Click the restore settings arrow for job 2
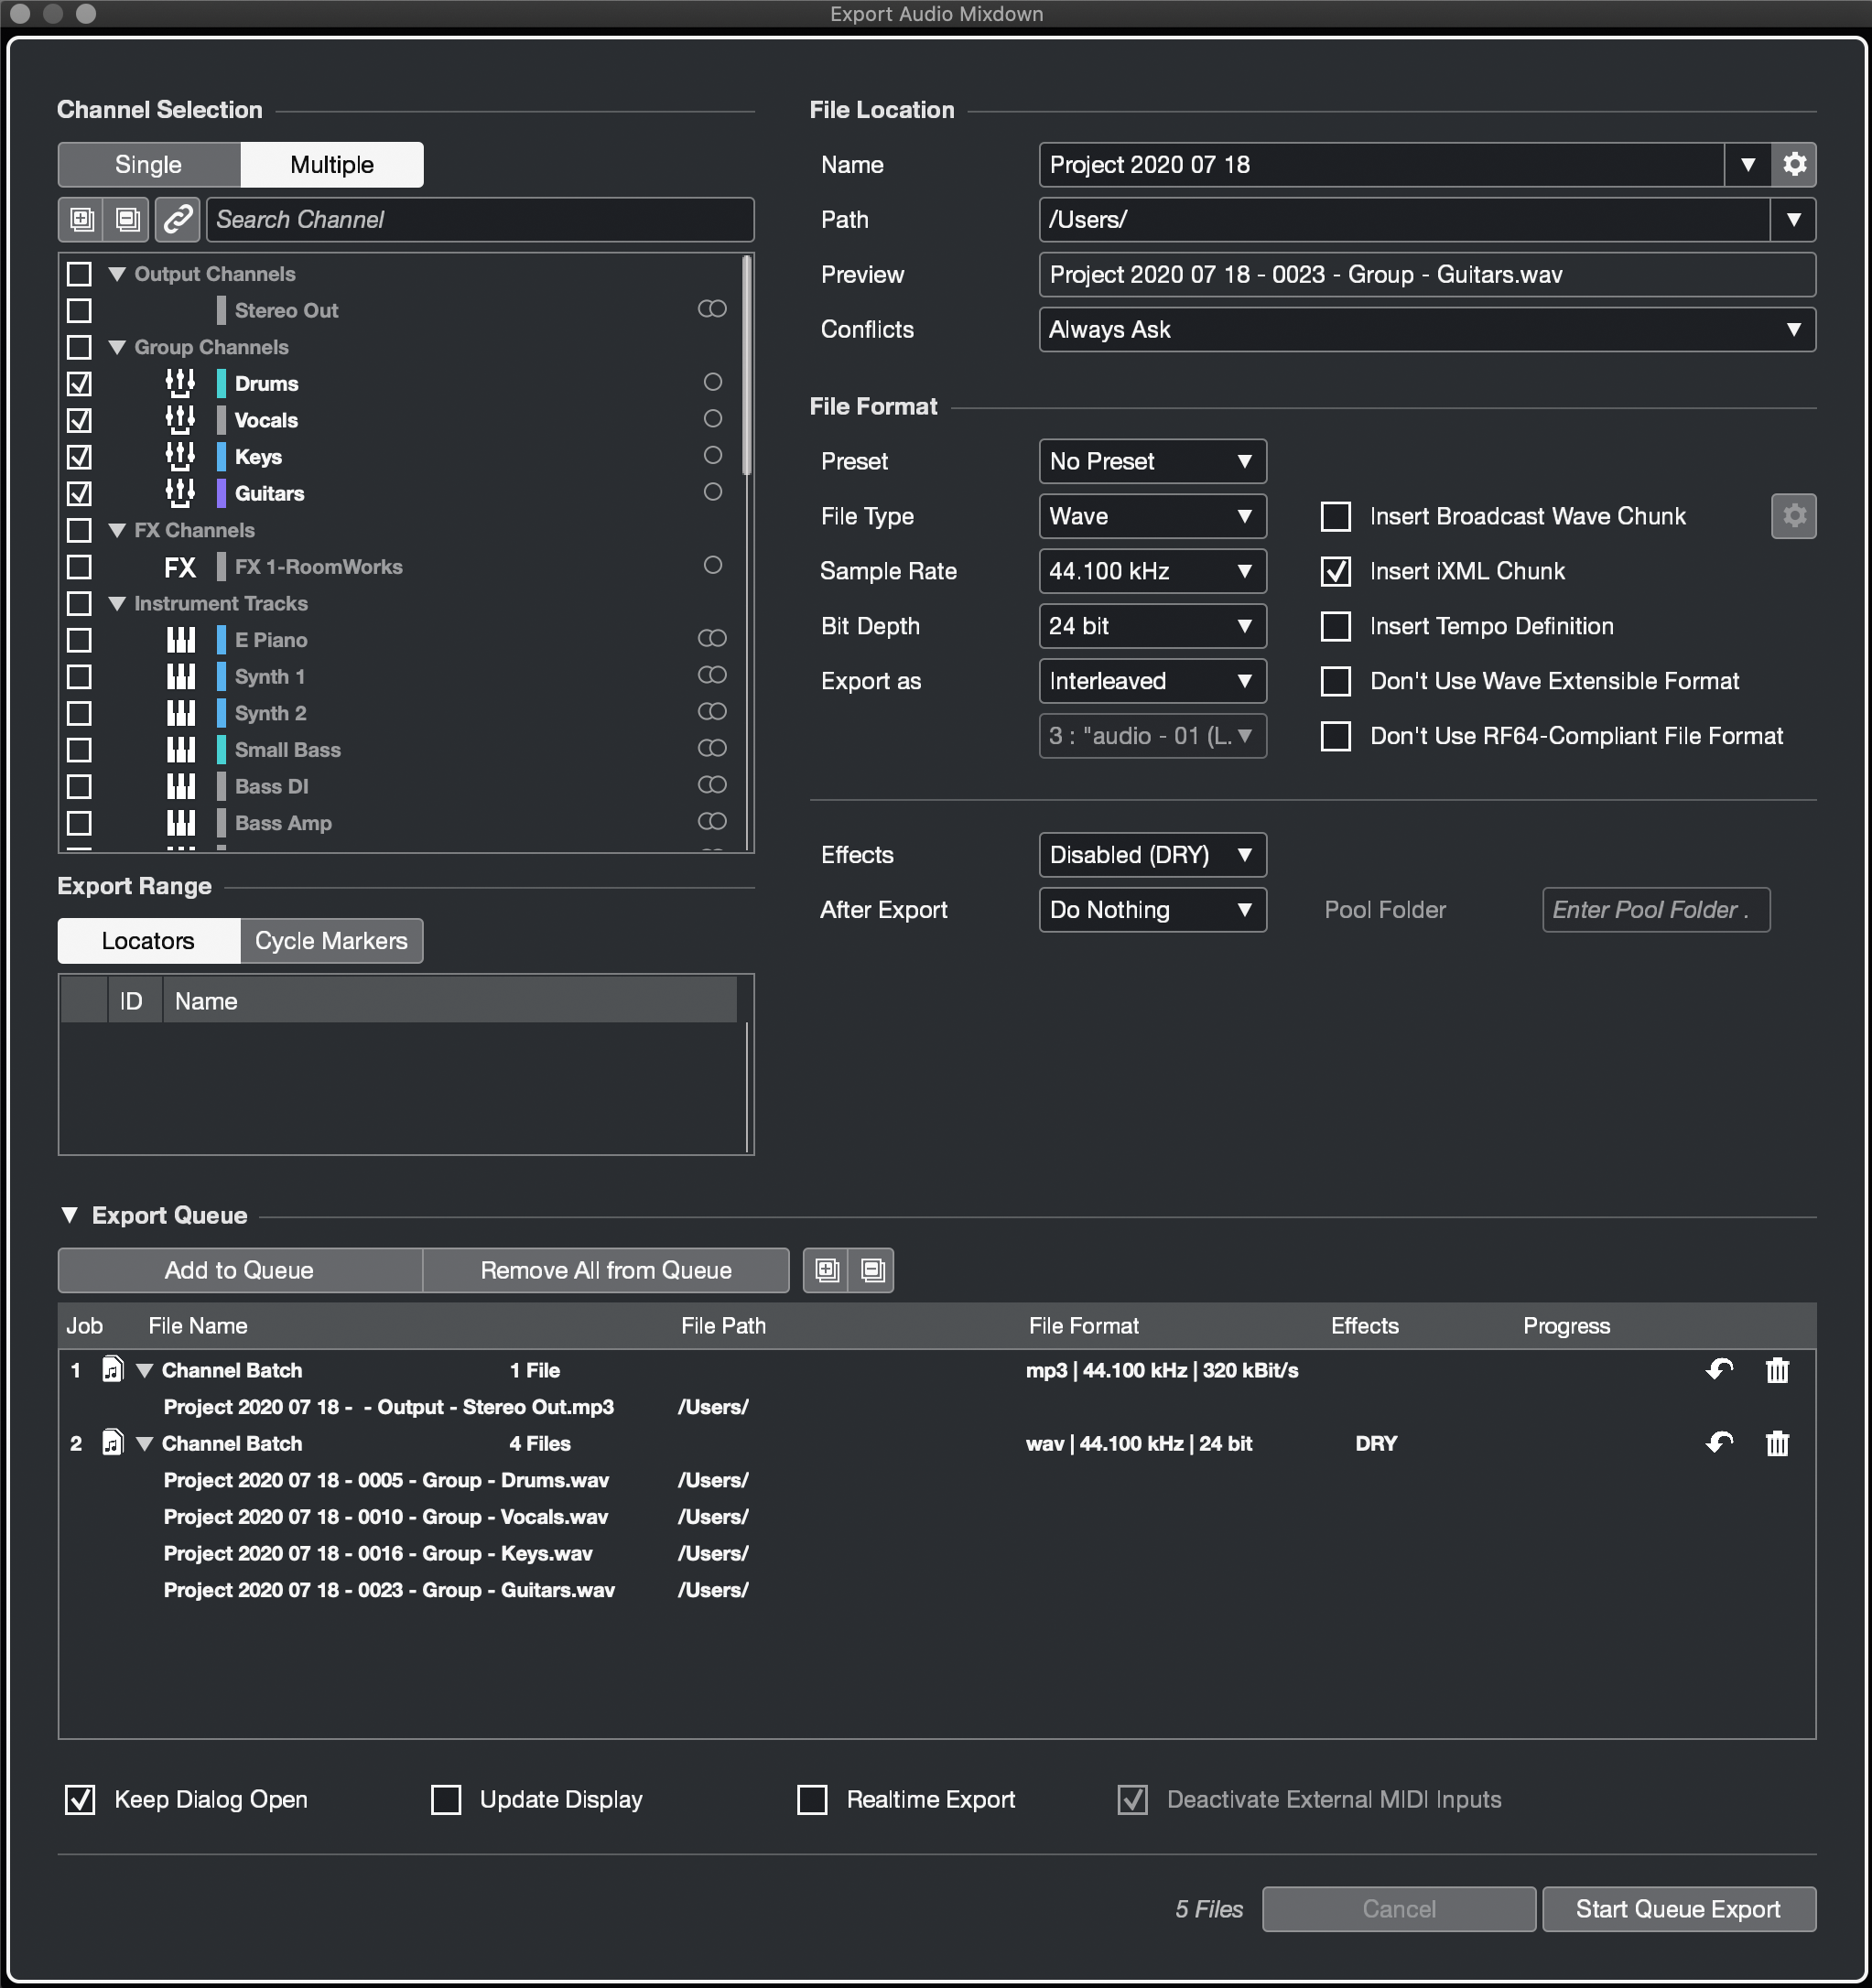This screenshot has height=1988, width=1872. tap(1719, 1443)
